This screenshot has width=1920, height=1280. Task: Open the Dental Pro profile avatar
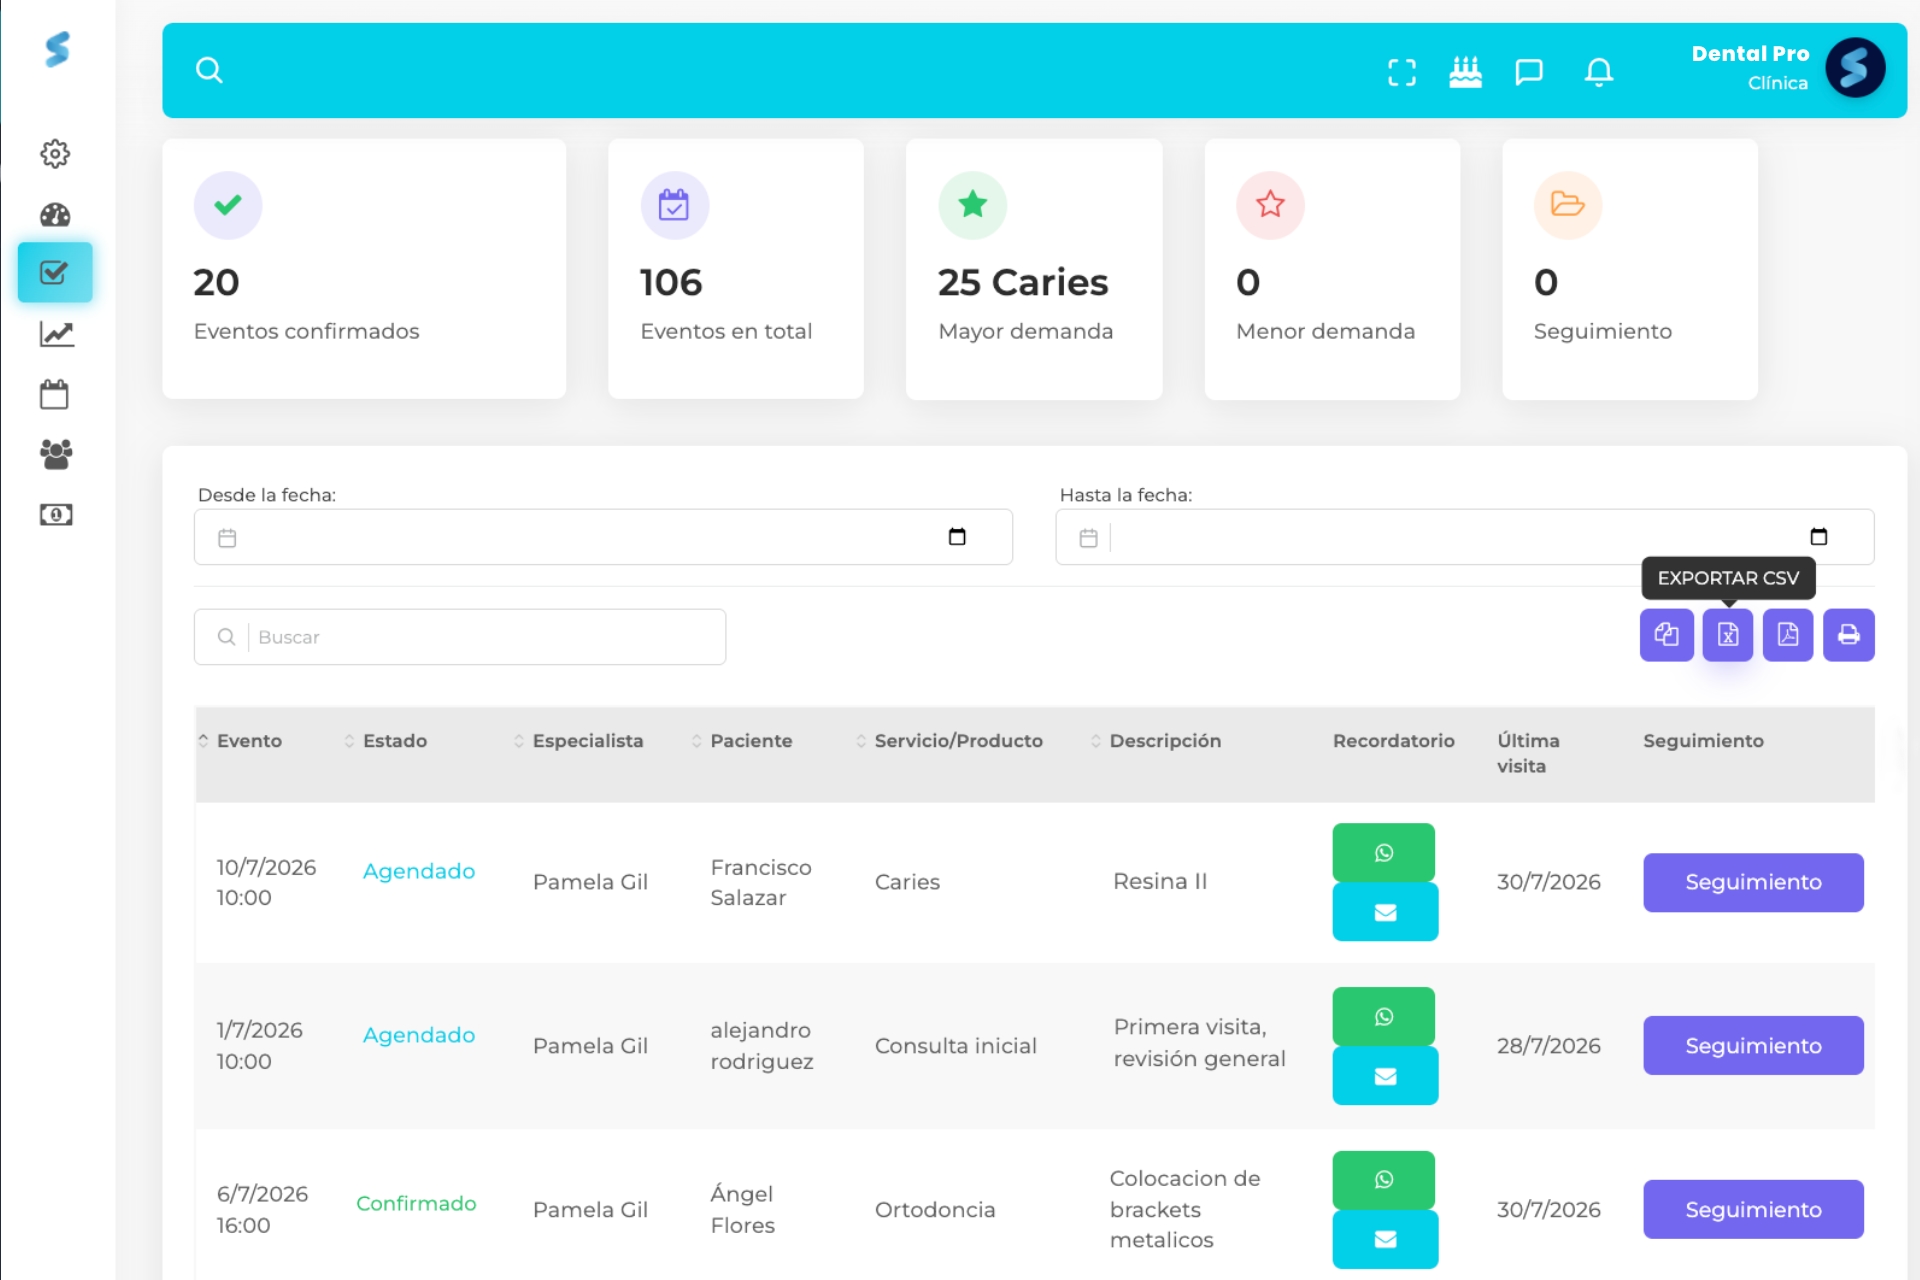pyautogui.click(x=1855, y=68)
